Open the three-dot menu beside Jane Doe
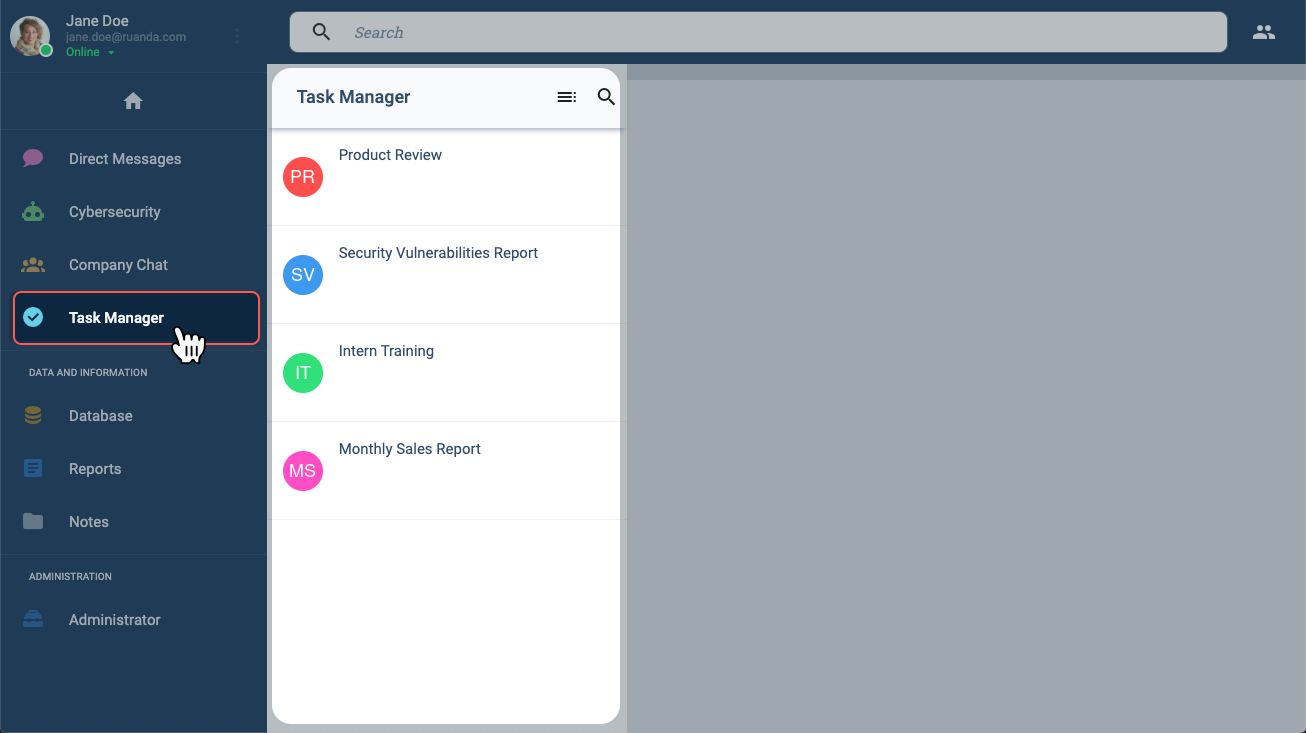 pyautogui.click(x=237, y=36)
